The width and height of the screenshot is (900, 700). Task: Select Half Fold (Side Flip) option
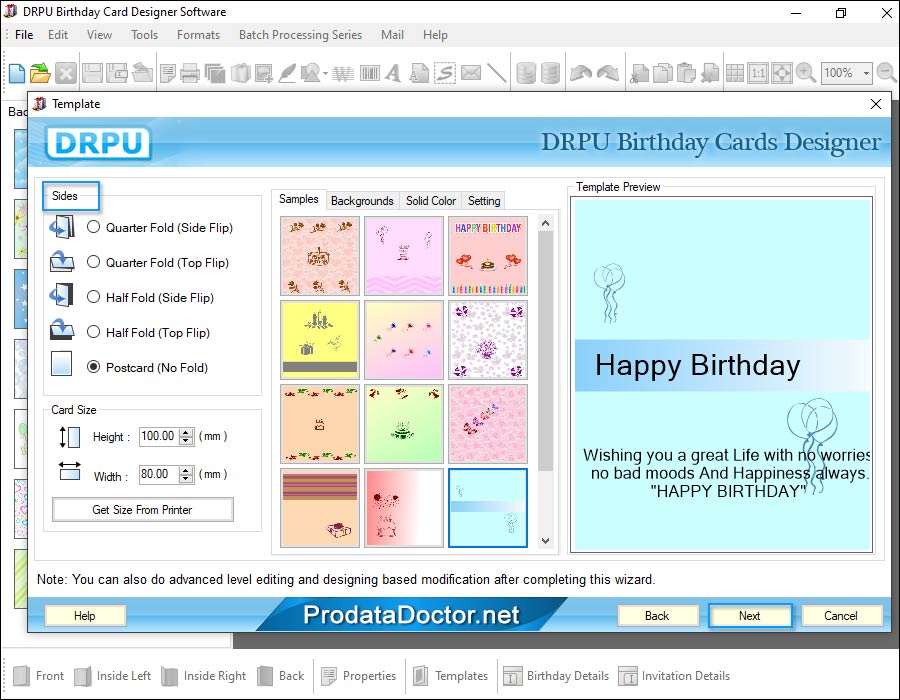[x=93, y=297]
